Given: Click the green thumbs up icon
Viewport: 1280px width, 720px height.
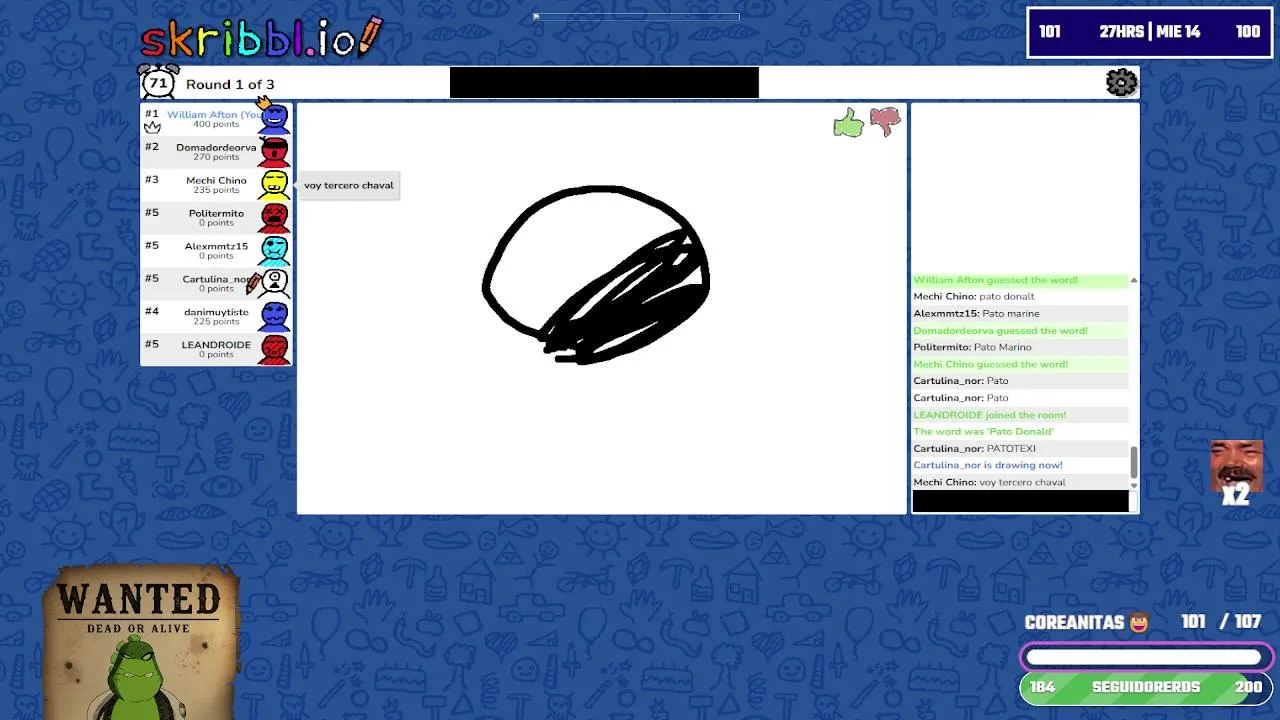Looking at the screenshot, I should coord(848,124).
